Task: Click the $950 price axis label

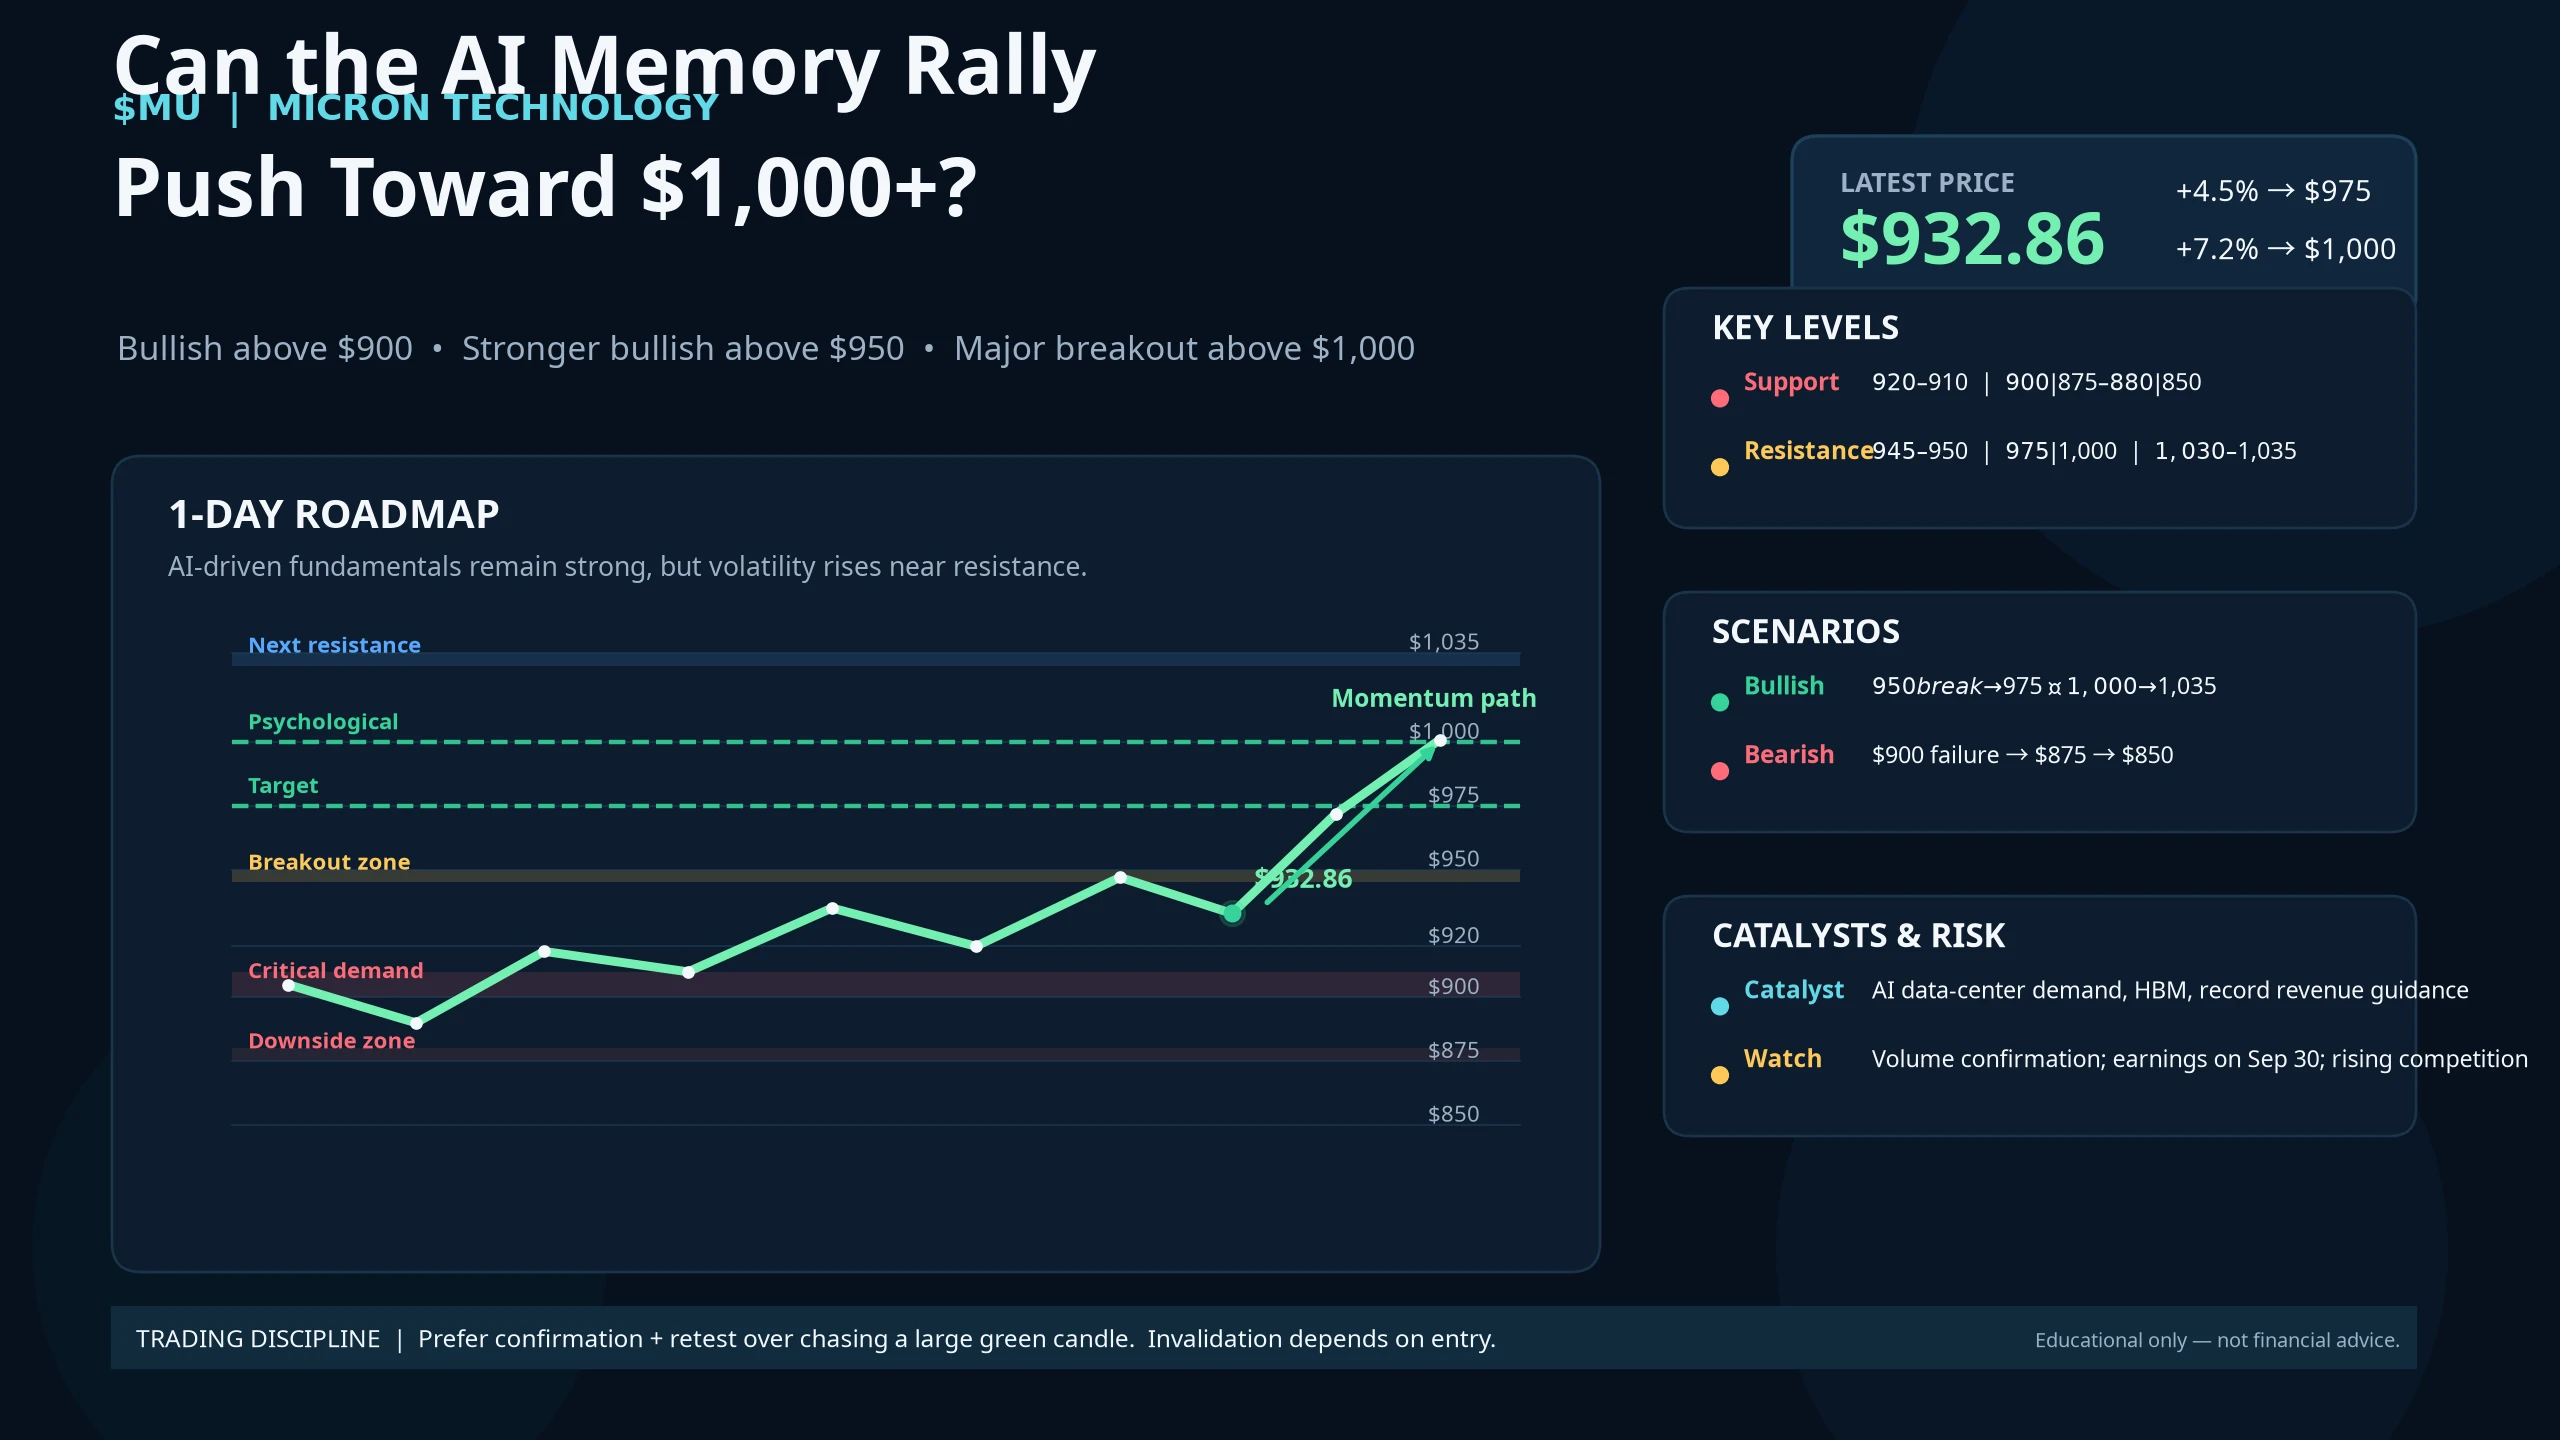Action: click(1453, 859)
